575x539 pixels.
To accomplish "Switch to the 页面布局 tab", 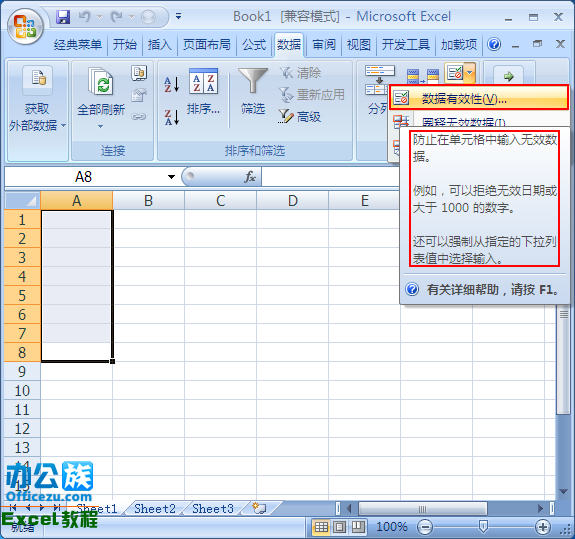I will 207,44.
